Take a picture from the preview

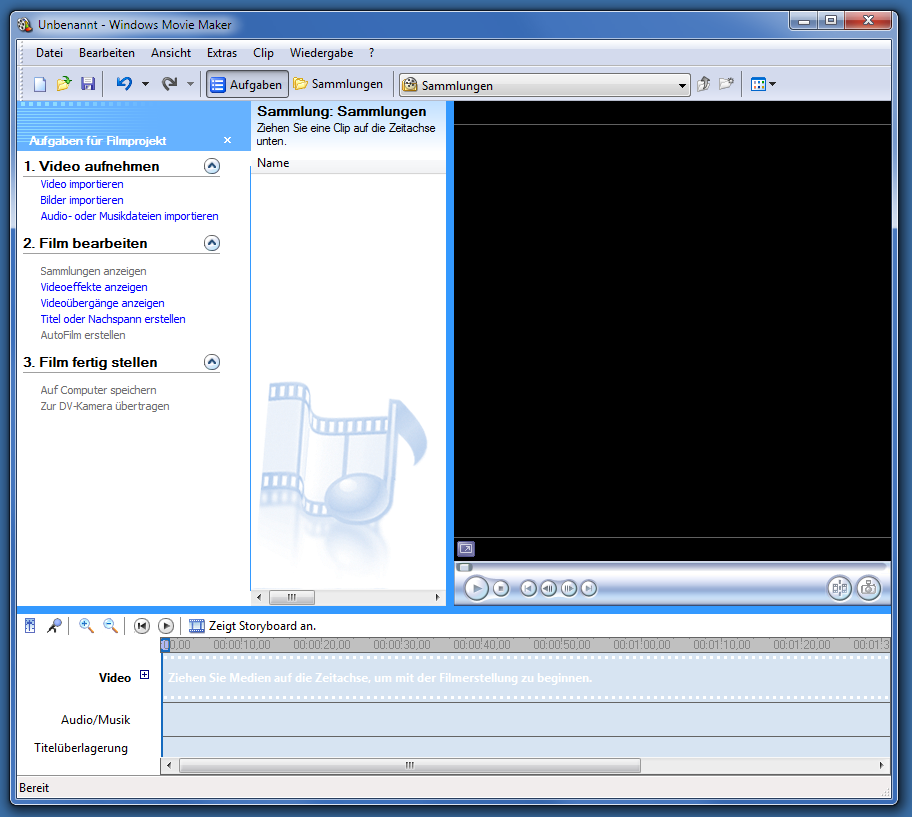(868, 588)
